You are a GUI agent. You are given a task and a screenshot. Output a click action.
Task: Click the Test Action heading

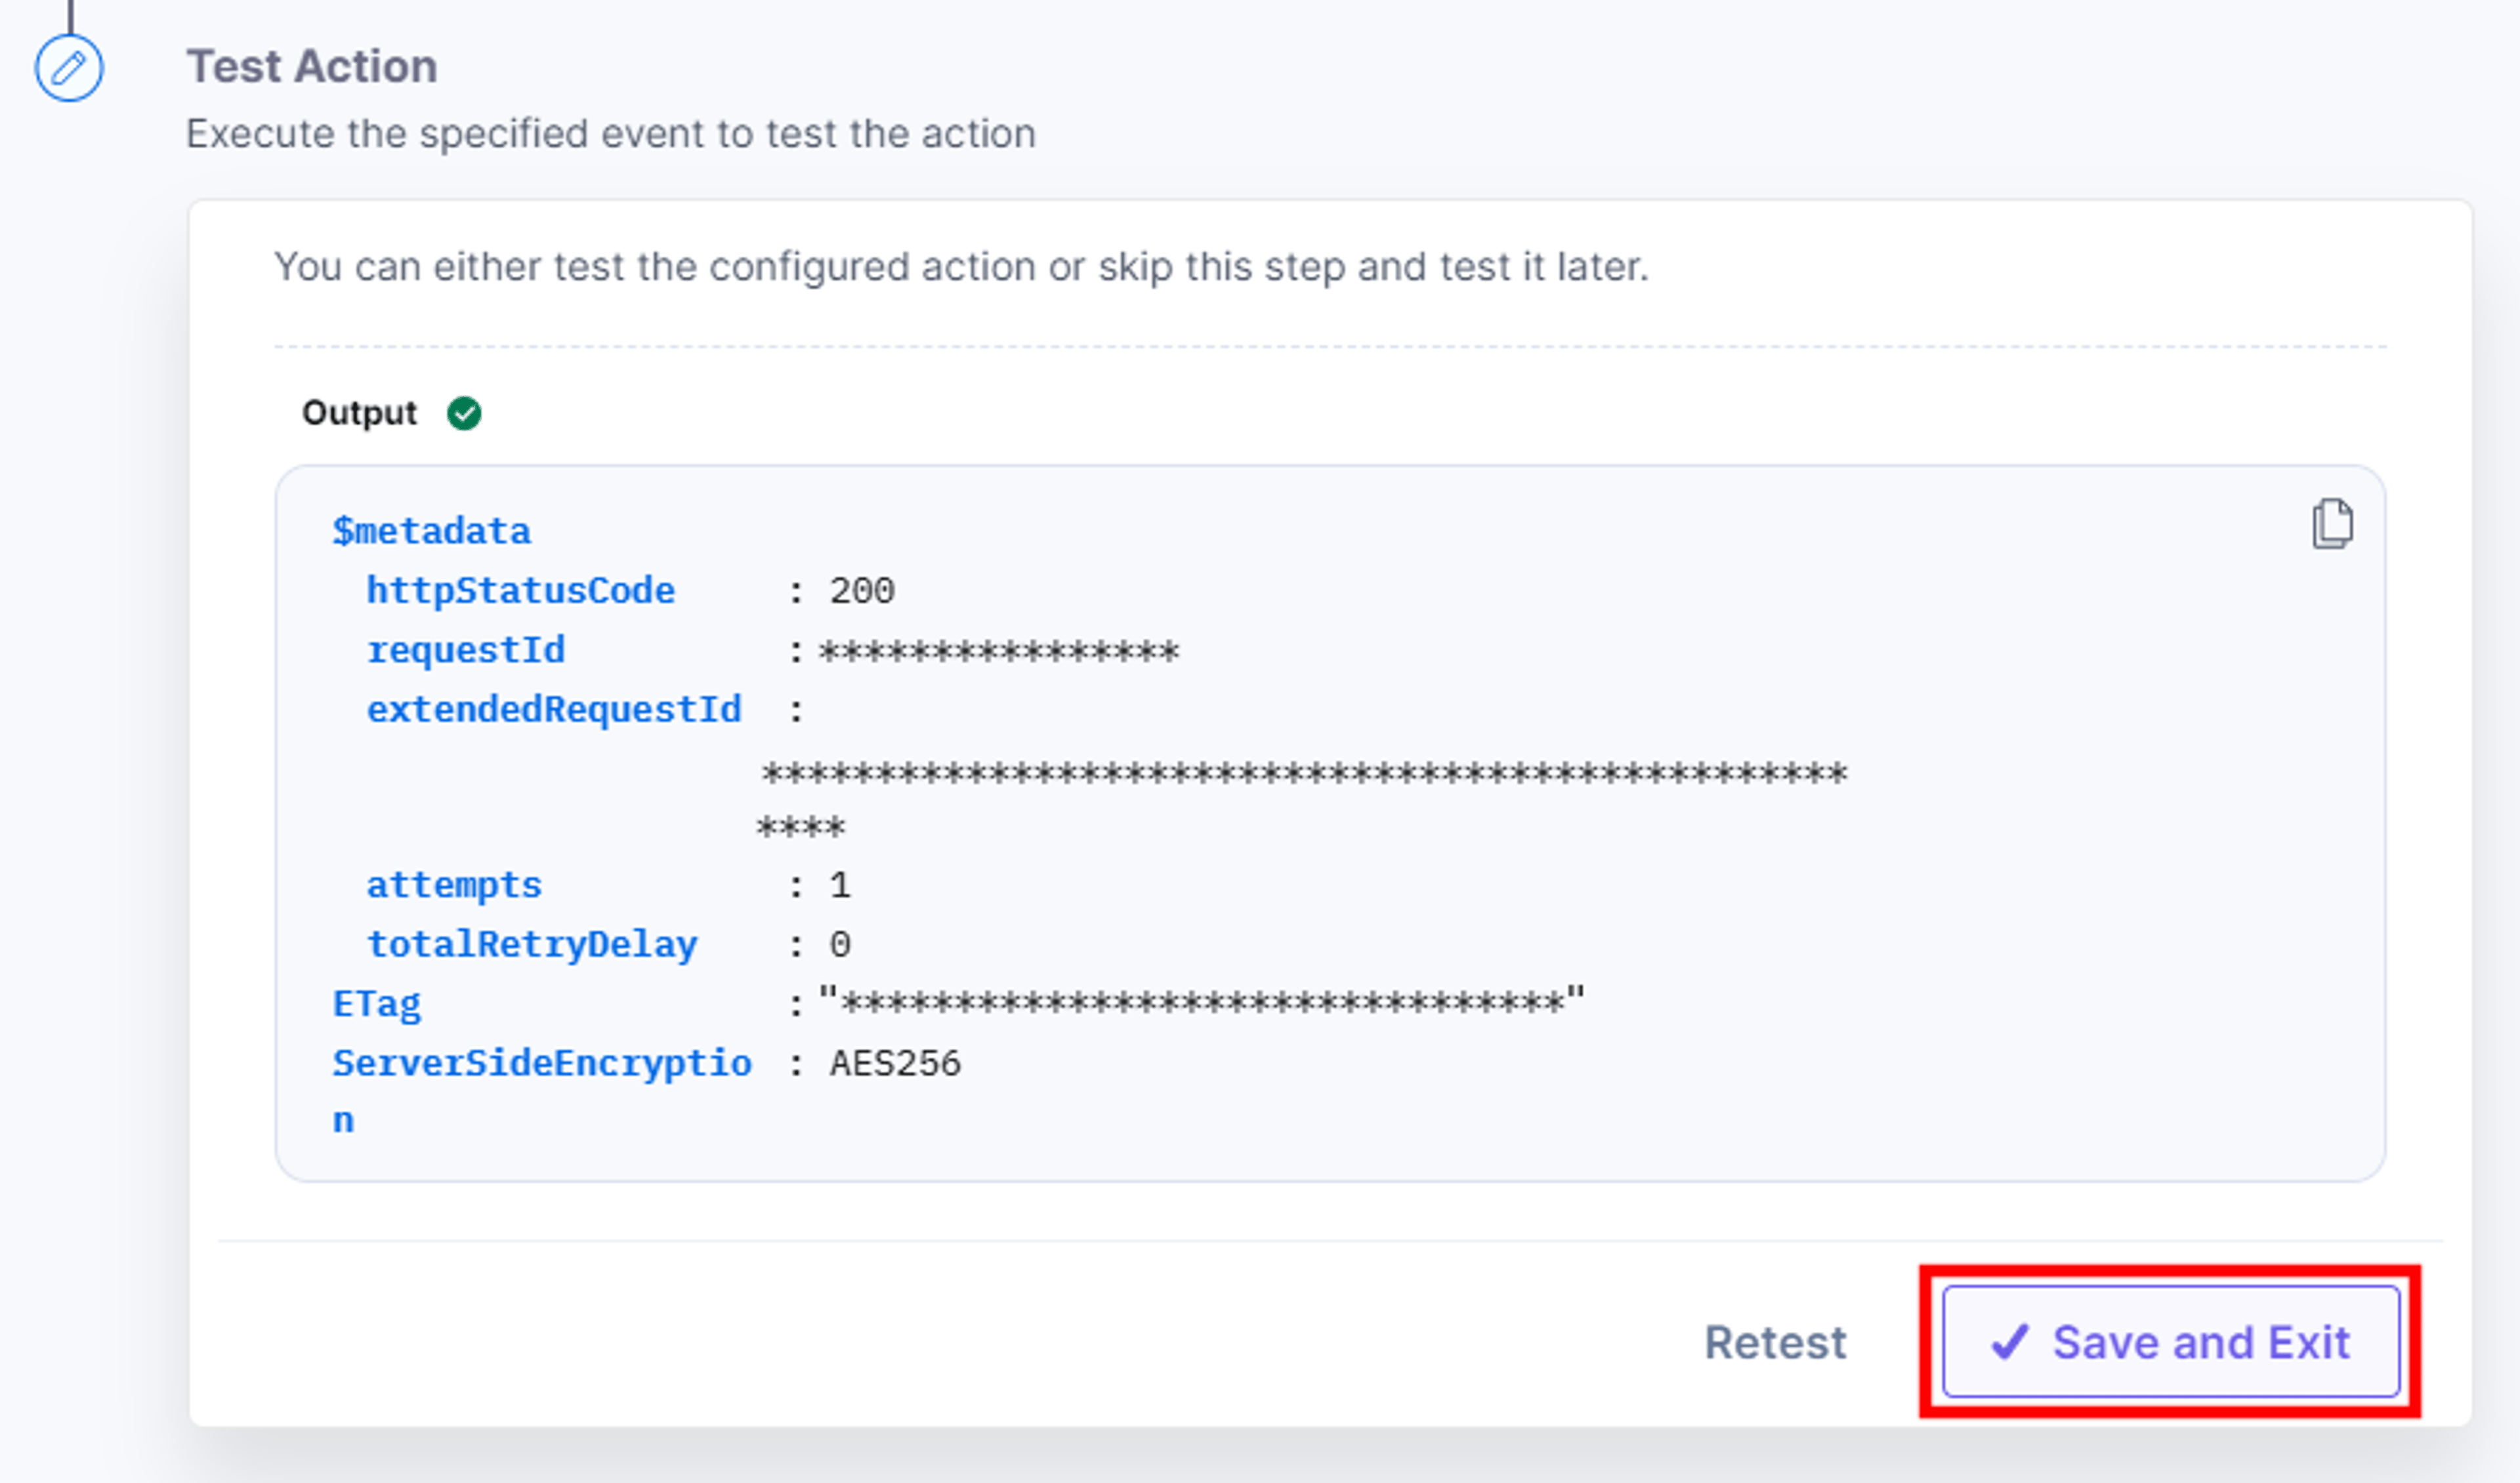(x=312, y=67)
